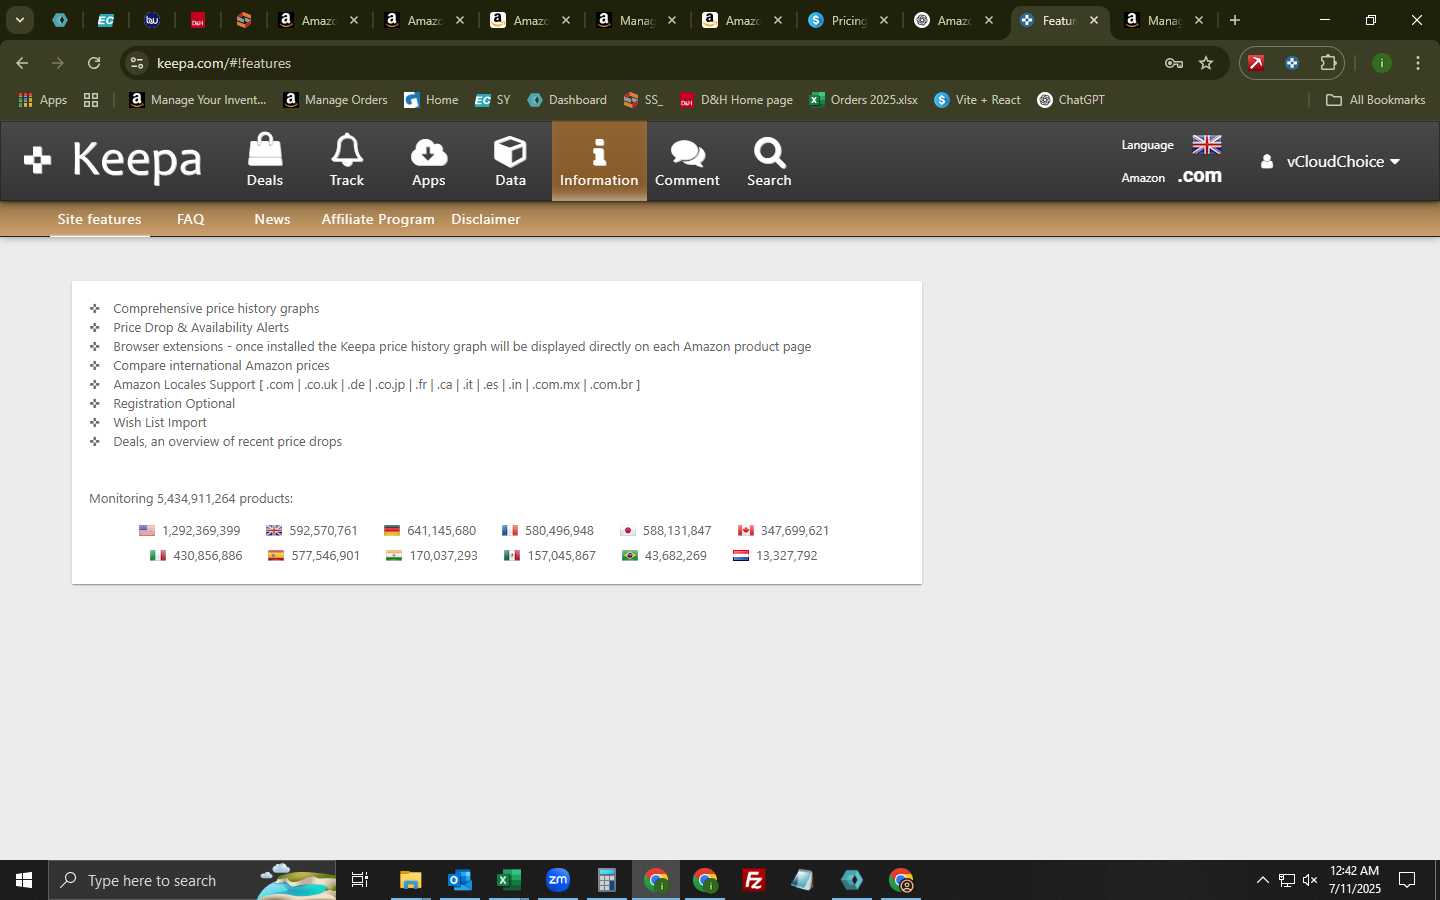The width and height of the screenshot is (1440, 900).
Task: Click the Windows search box
Action: tap(192, 880)
